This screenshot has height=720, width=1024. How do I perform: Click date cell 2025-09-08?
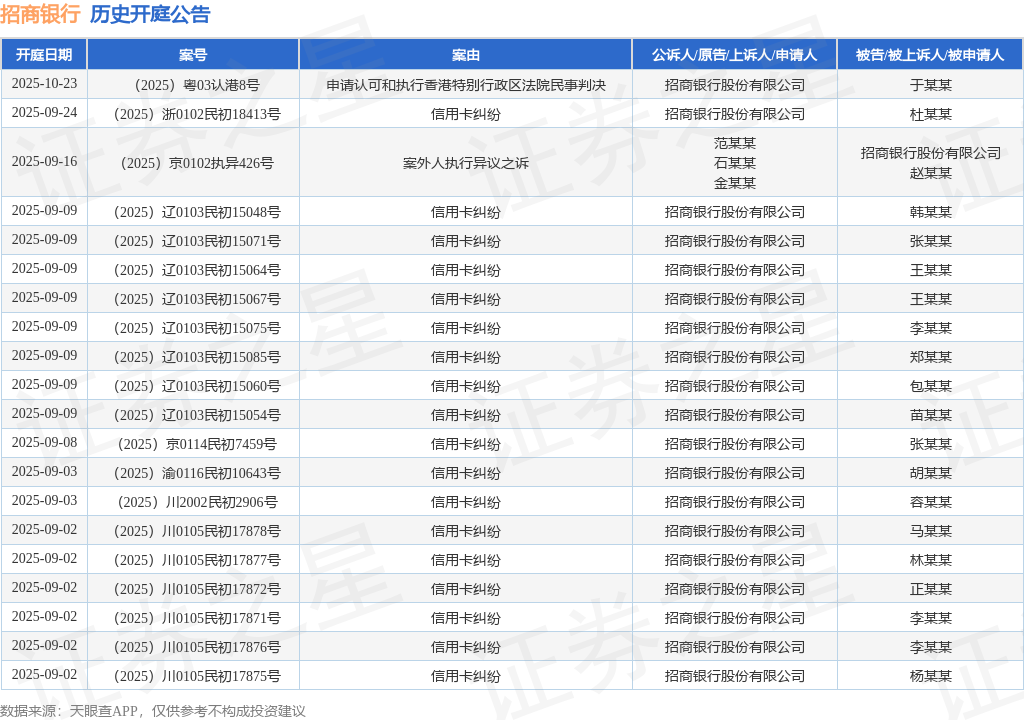click(44, 442)
